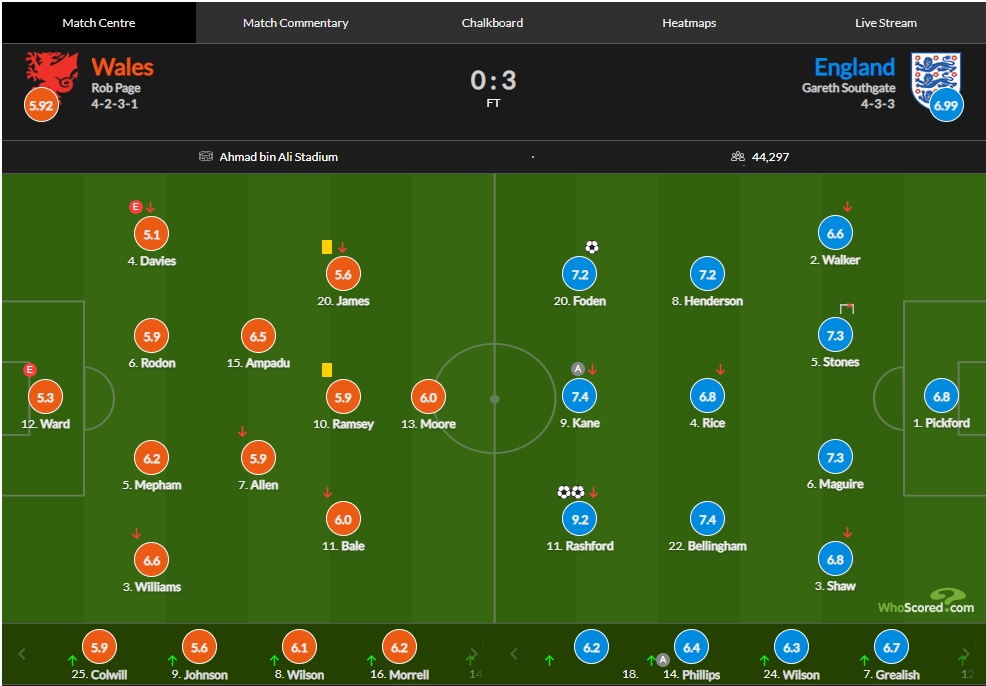Switch to the Match Commentary tab

tap(296, 23)
